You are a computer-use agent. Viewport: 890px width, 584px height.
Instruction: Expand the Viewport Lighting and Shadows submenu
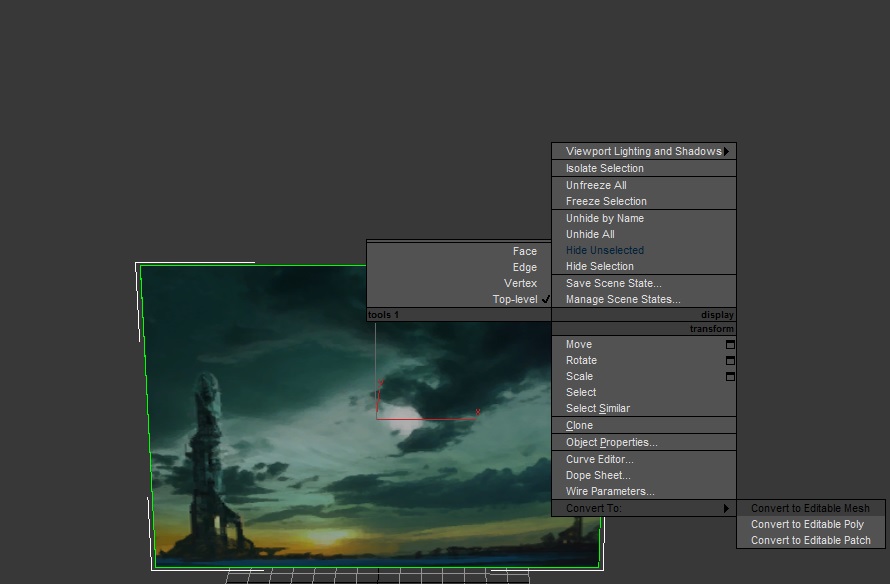(727, 152)
